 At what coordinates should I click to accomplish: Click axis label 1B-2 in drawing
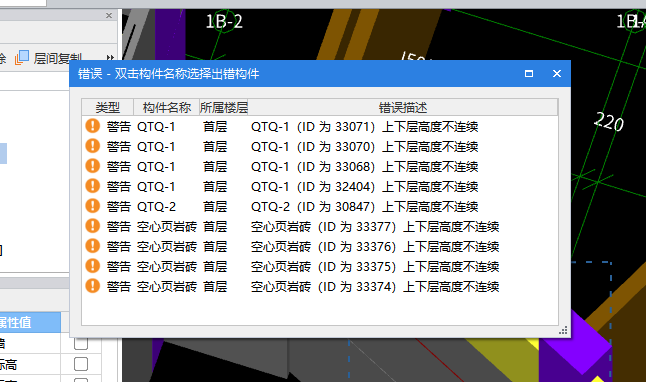coord(224,21)
